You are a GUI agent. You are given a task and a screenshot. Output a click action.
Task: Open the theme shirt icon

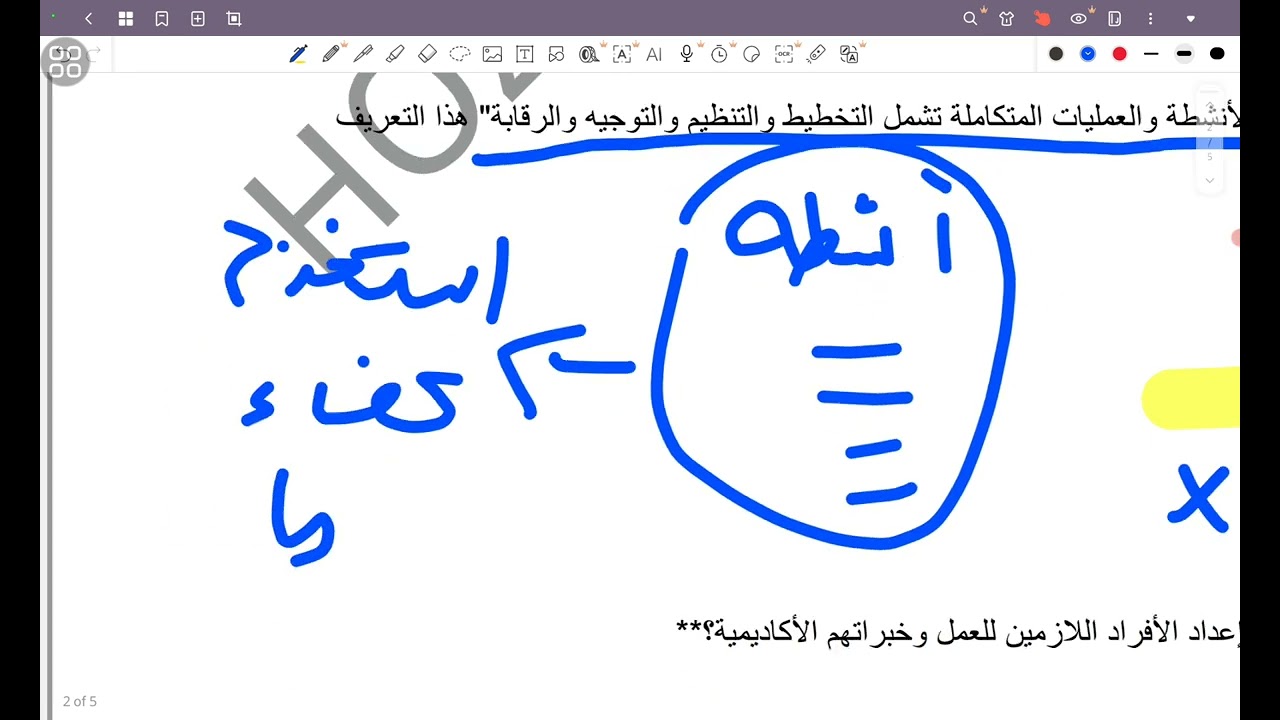[x=1006, y=18]
